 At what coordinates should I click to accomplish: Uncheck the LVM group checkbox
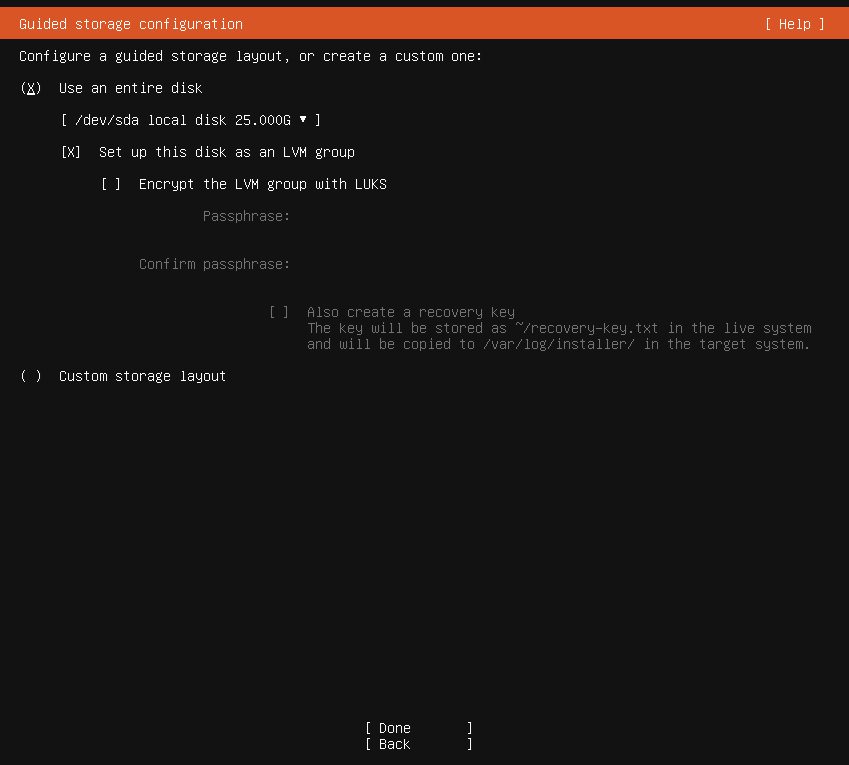pos(71,152)
